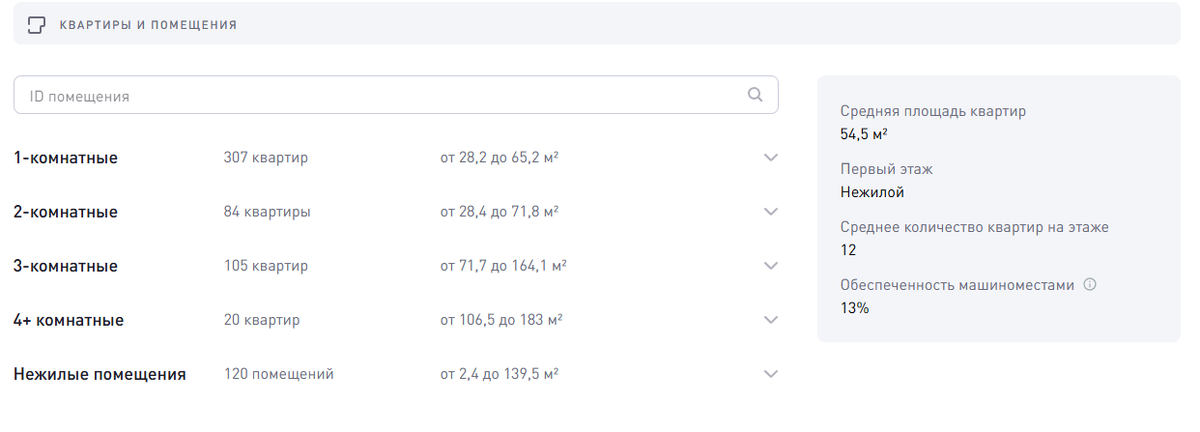Select the 4+ комнатные category label

point(68,320)
